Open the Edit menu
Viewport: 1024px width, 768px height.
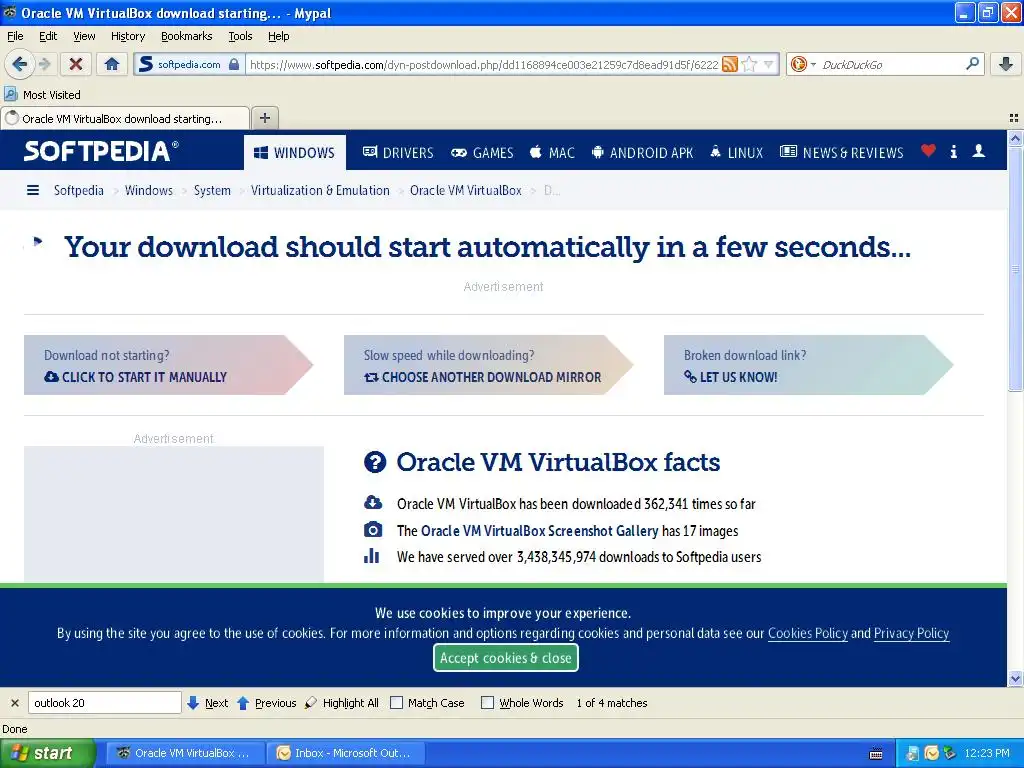point(48,36)
